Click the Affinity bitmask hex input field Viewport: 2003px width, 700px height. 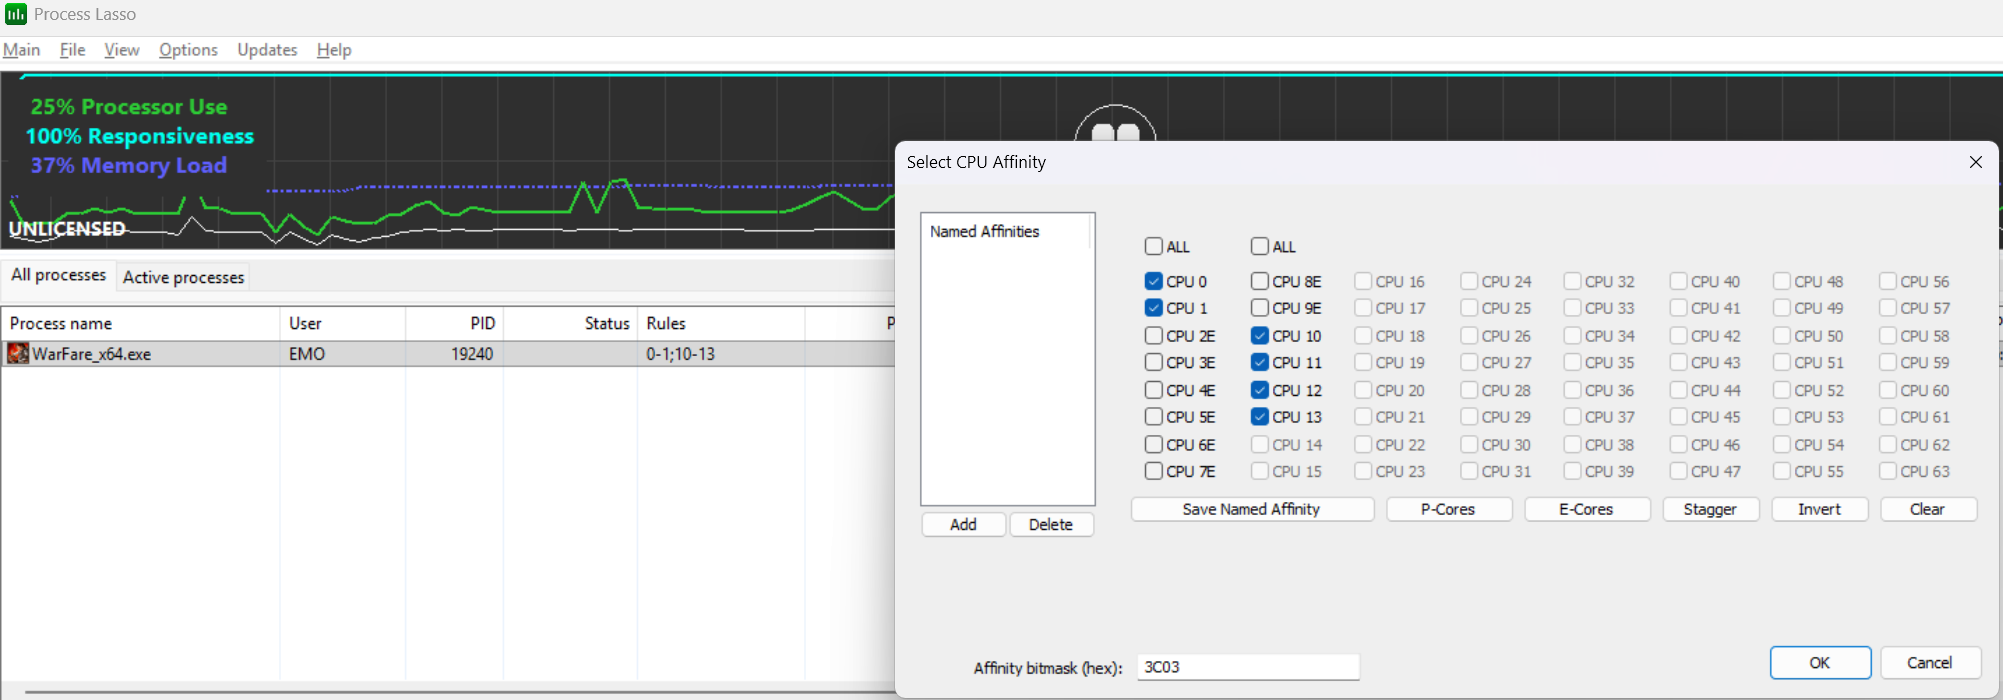(1248, 667)
